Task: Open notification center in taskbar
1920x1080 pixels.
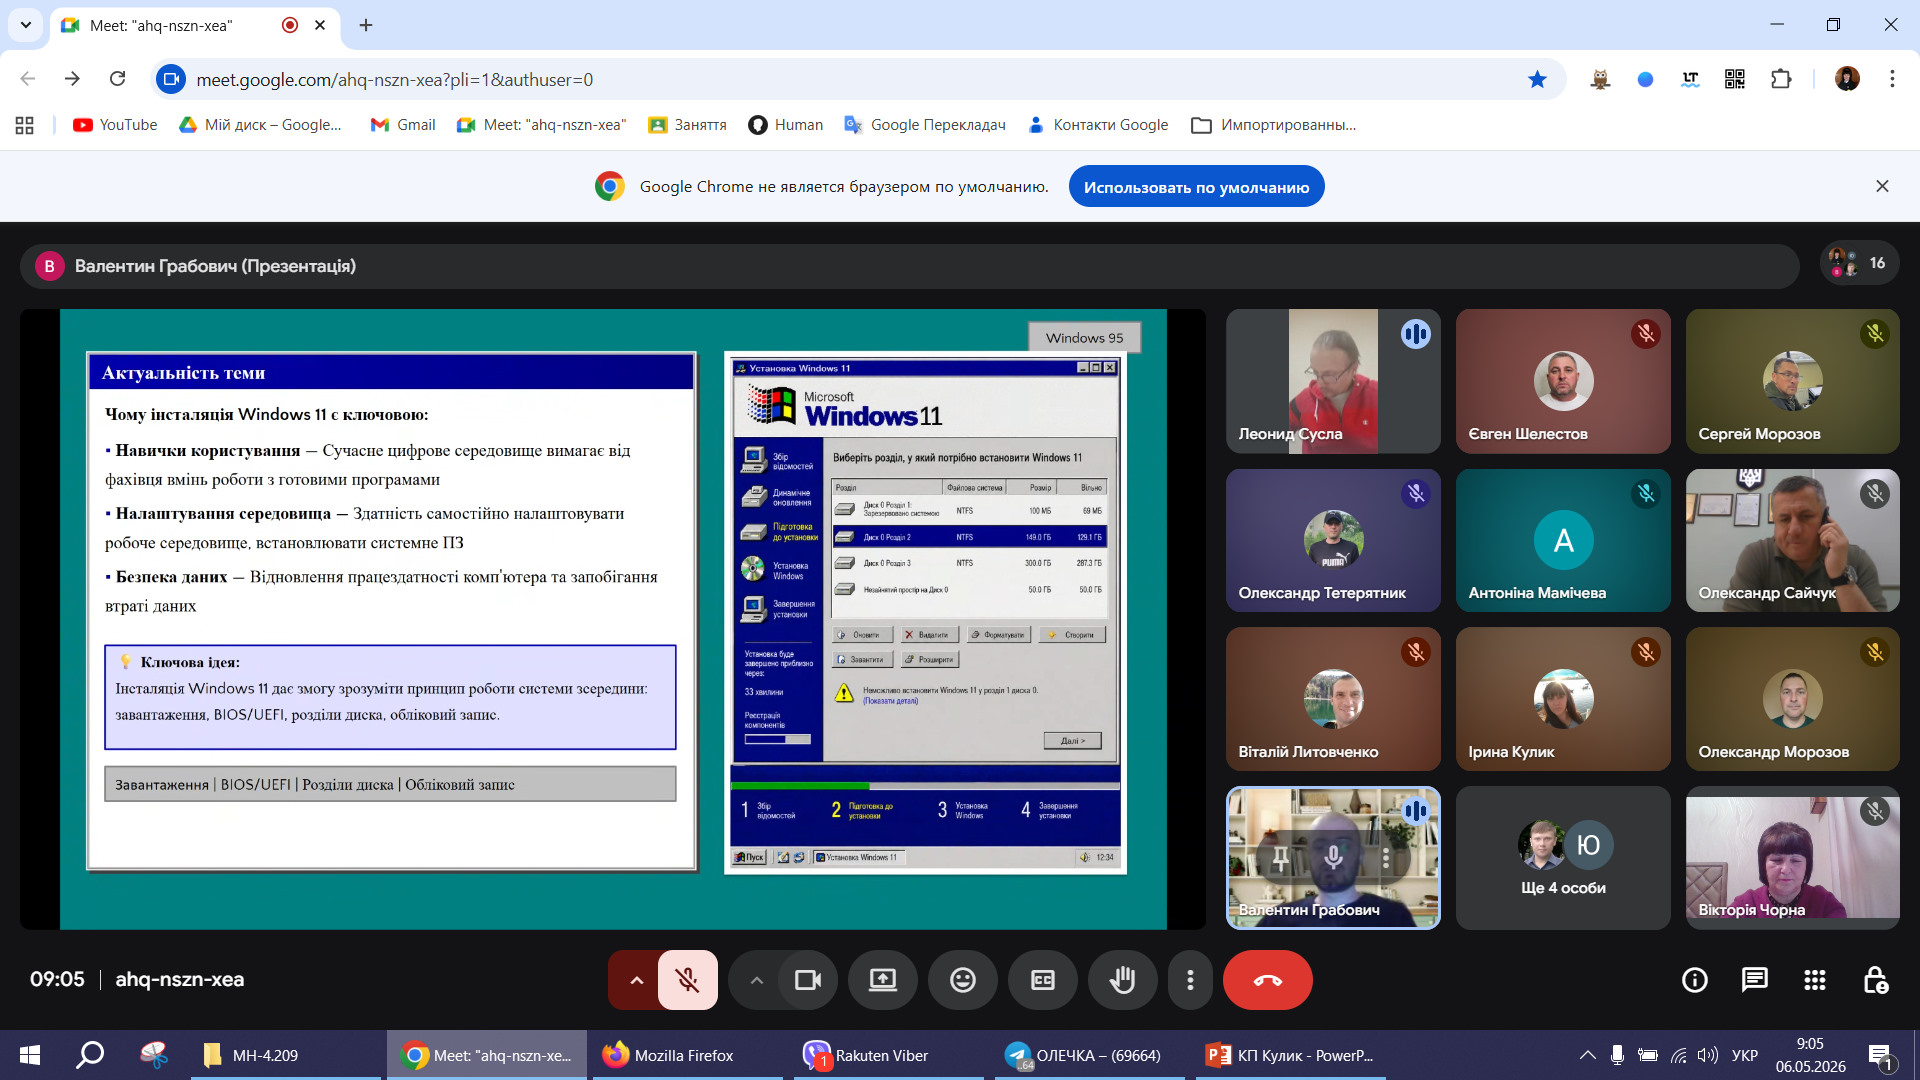Action: click(1880, 1055)
